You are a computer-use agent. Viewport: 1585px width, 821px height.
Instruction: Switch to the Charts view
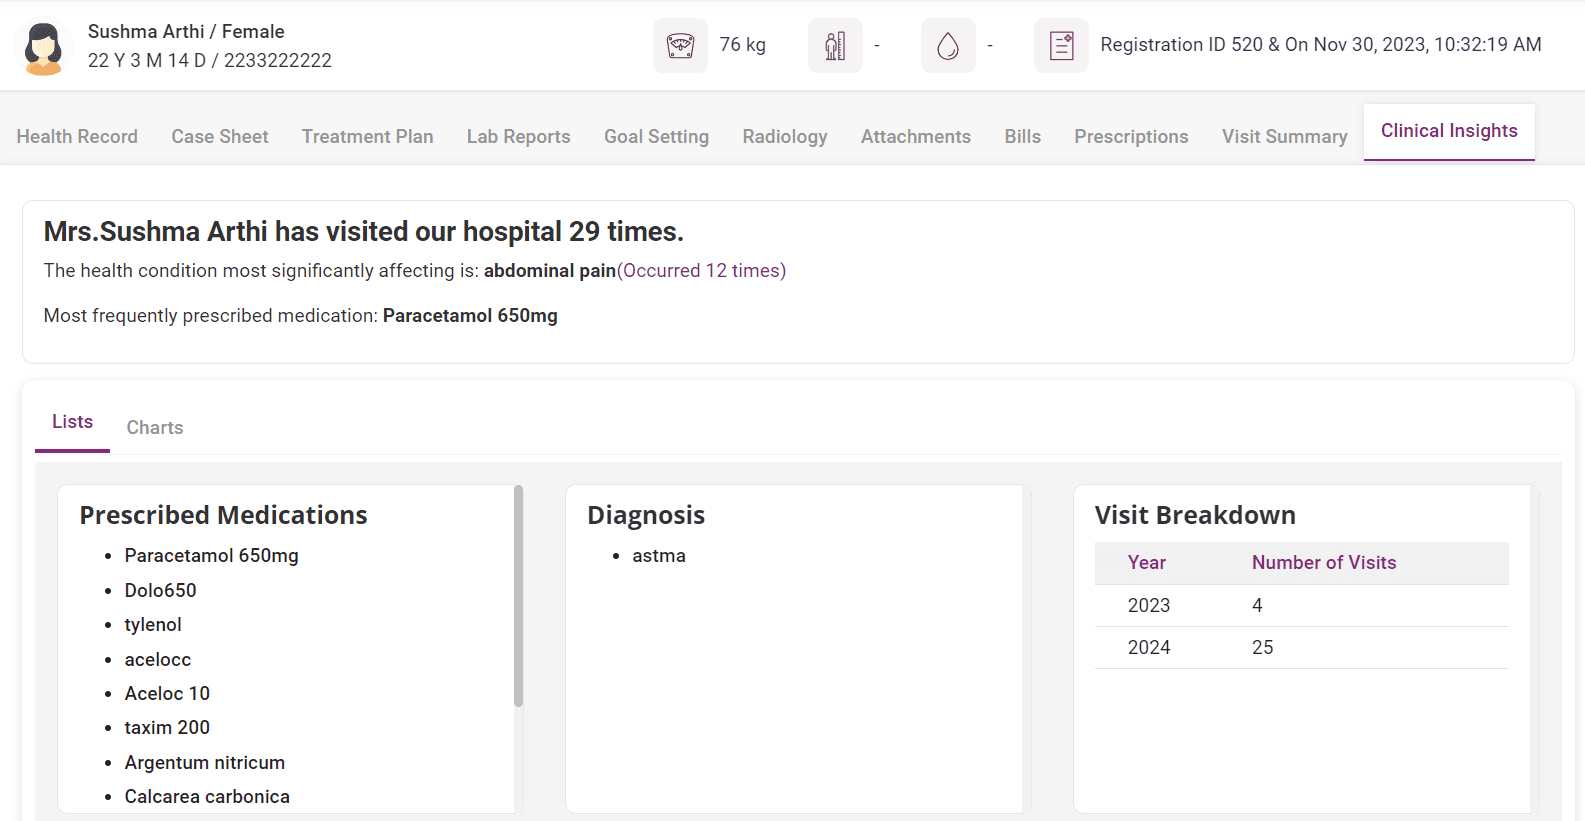click(x=155, y=428)
